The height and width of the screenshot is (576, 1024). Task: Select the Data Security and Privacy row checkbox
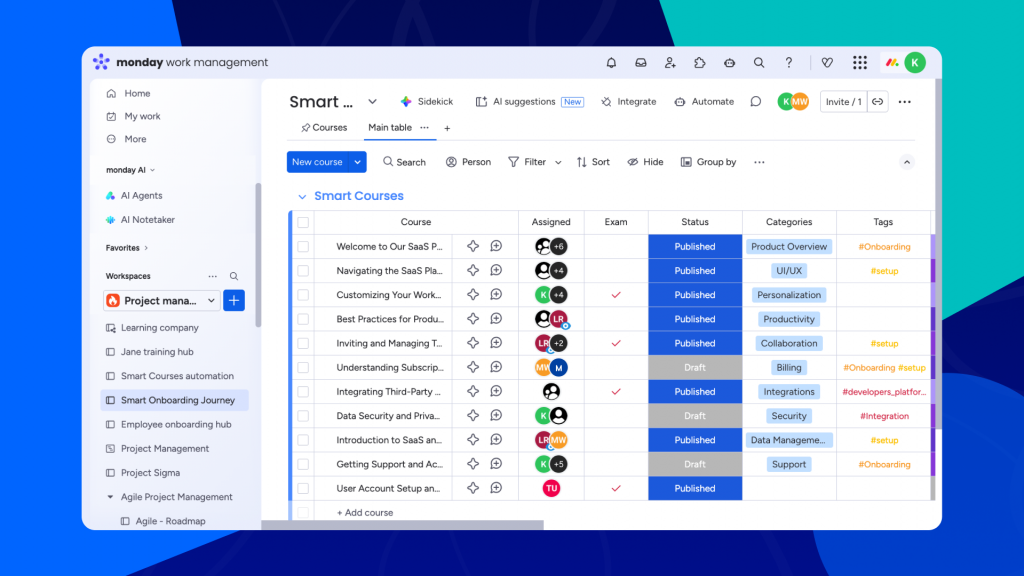(x=303, y=416)
